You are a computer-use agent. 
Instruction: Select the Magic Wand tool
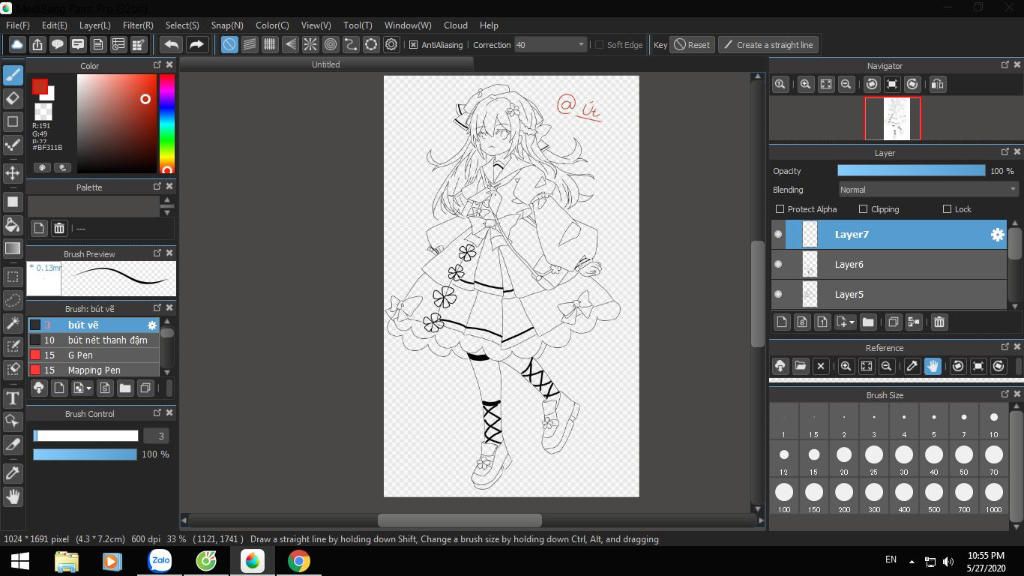[12, 323]
